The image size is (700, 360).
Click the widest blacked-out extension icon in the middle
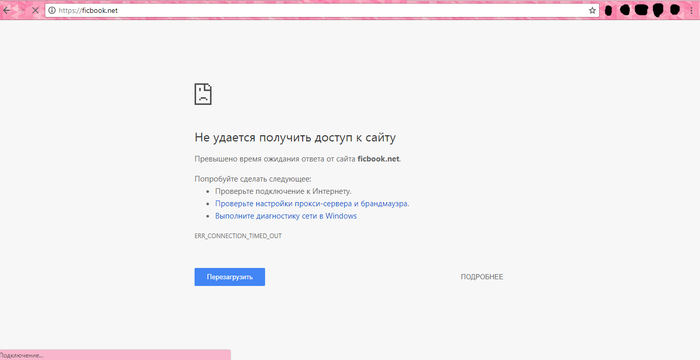(x=641, y=9)
